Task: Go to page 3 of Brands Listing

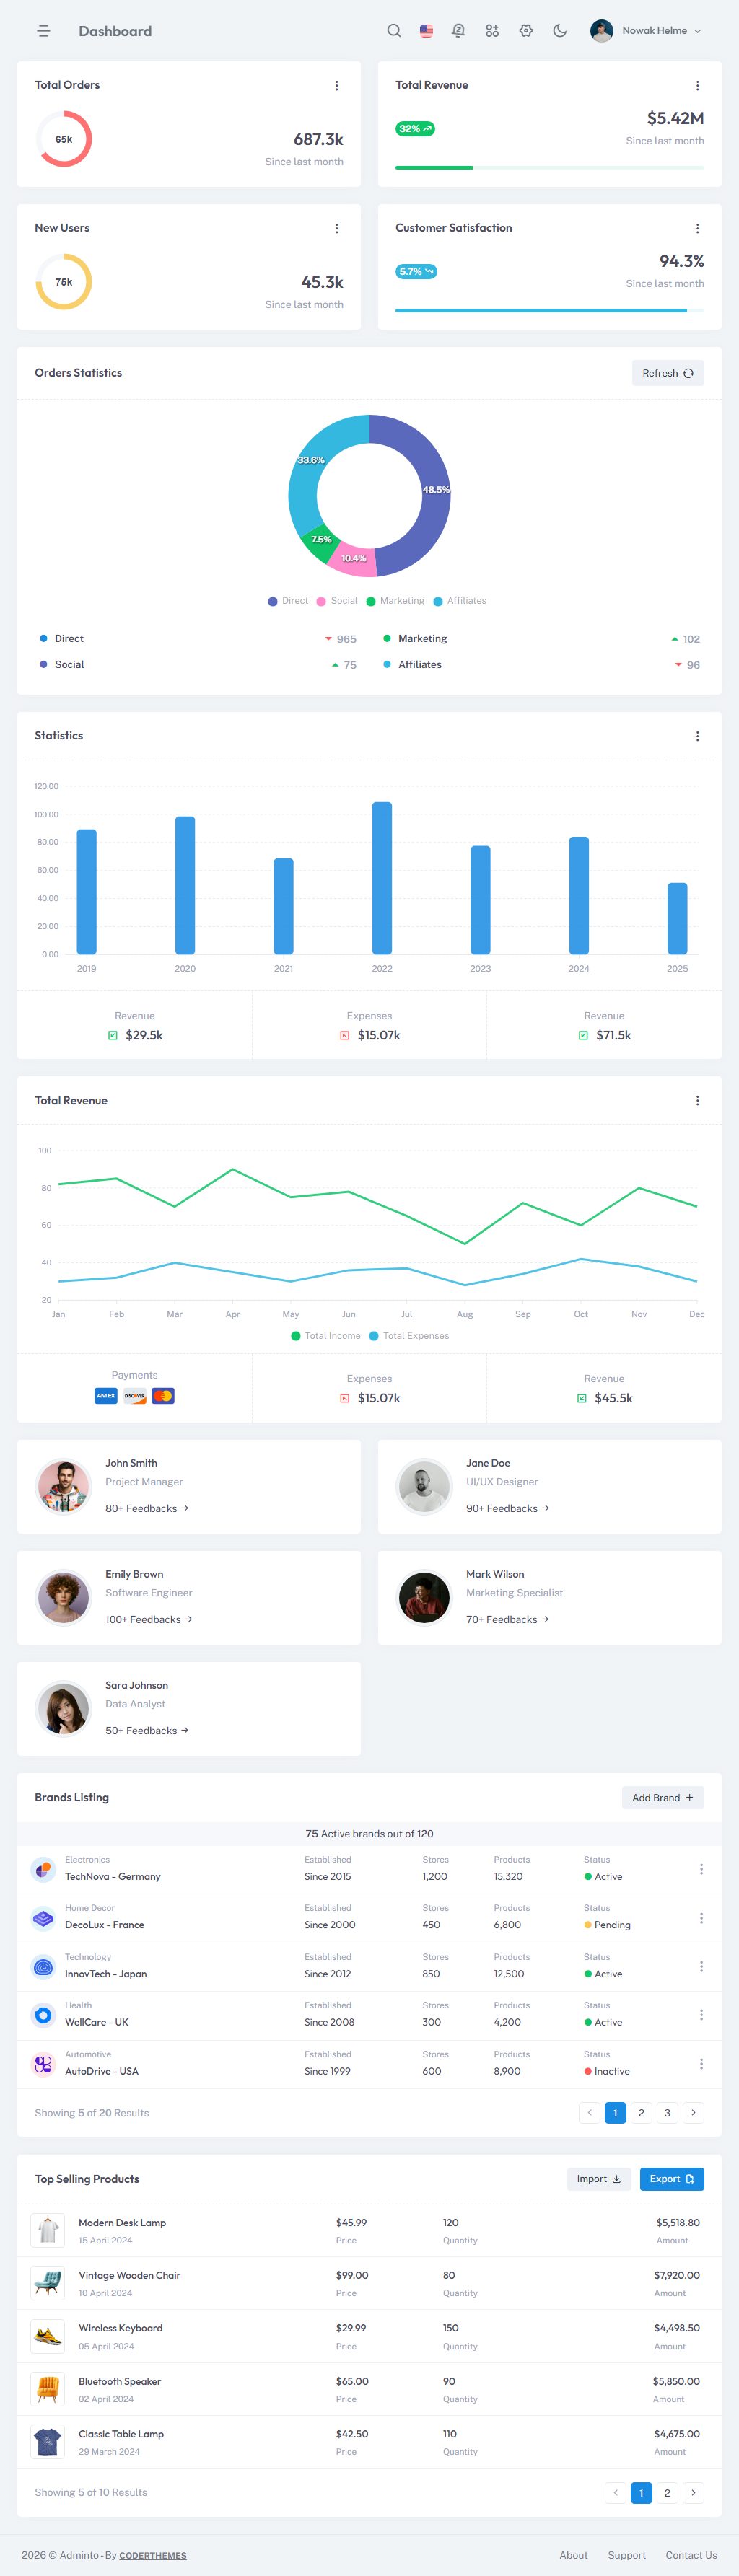Action: coord(667,2113)
